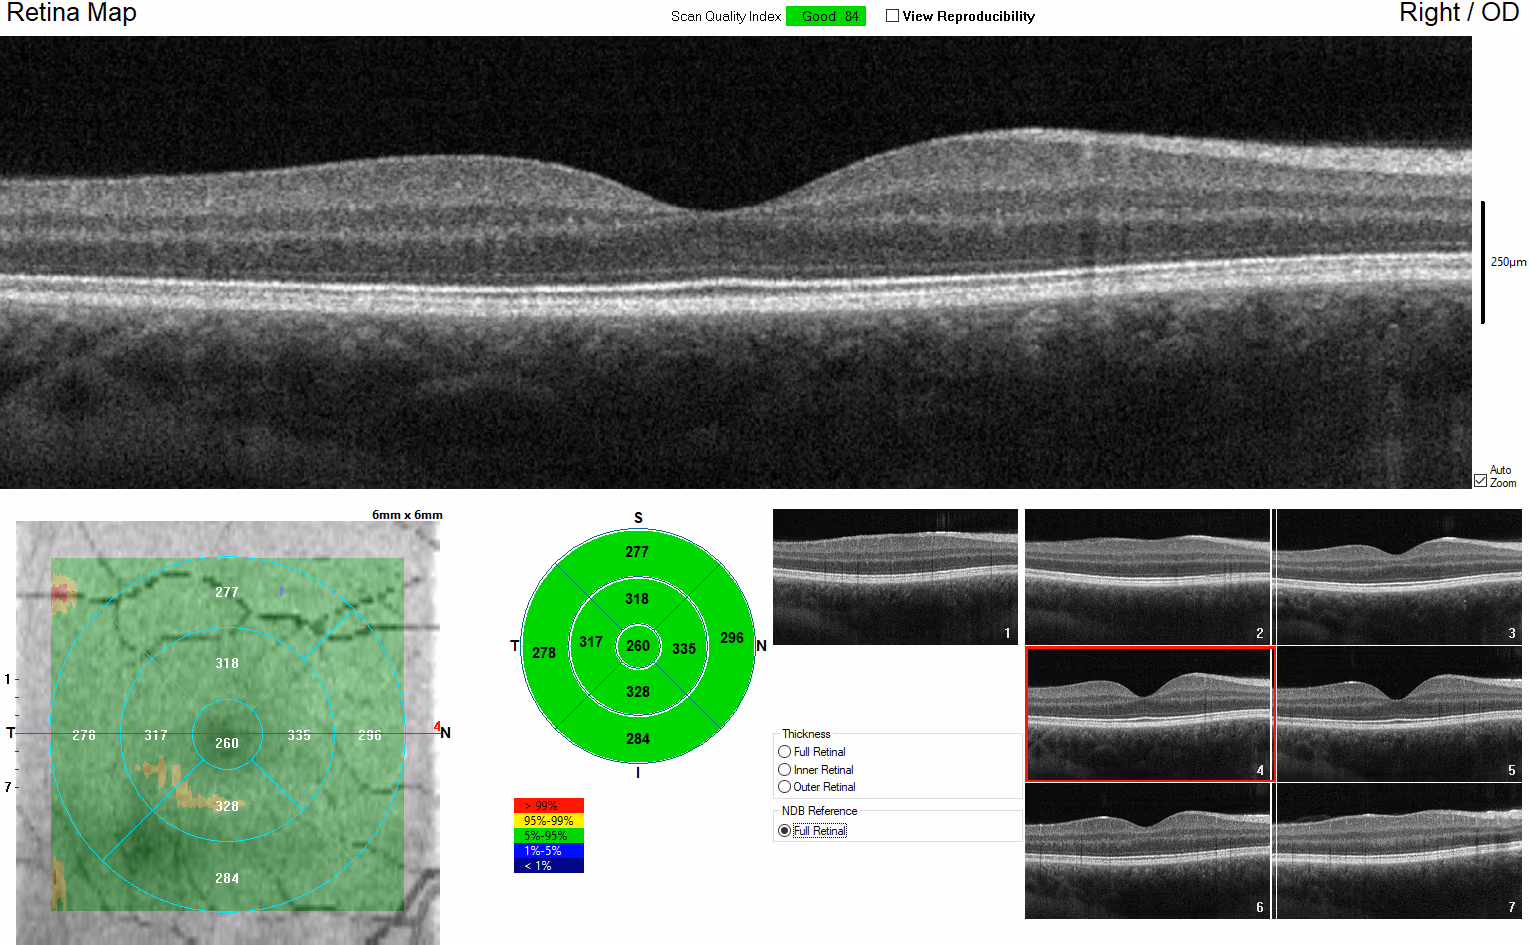Select B-scan slice 6 thumbnail
Image resolution: width=1530 pixels, height=945 pixels.
(1148, 851)
